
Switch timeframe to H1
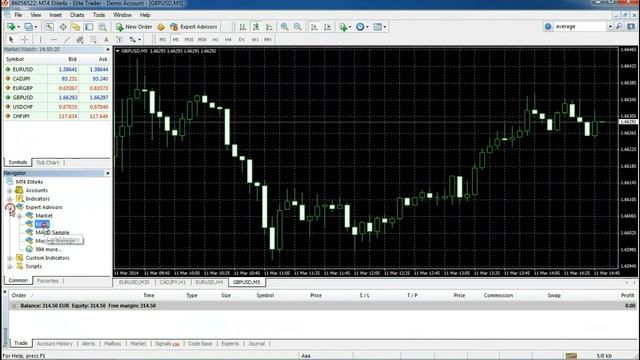[x=216, y=40]
